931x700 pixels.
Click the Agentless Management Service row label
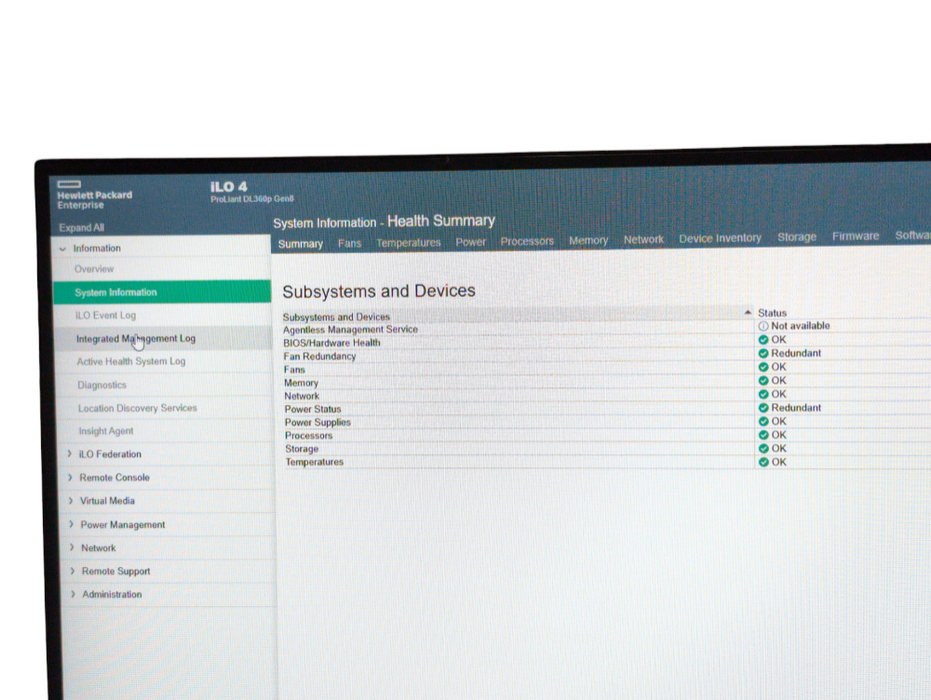tap(350, 330)
